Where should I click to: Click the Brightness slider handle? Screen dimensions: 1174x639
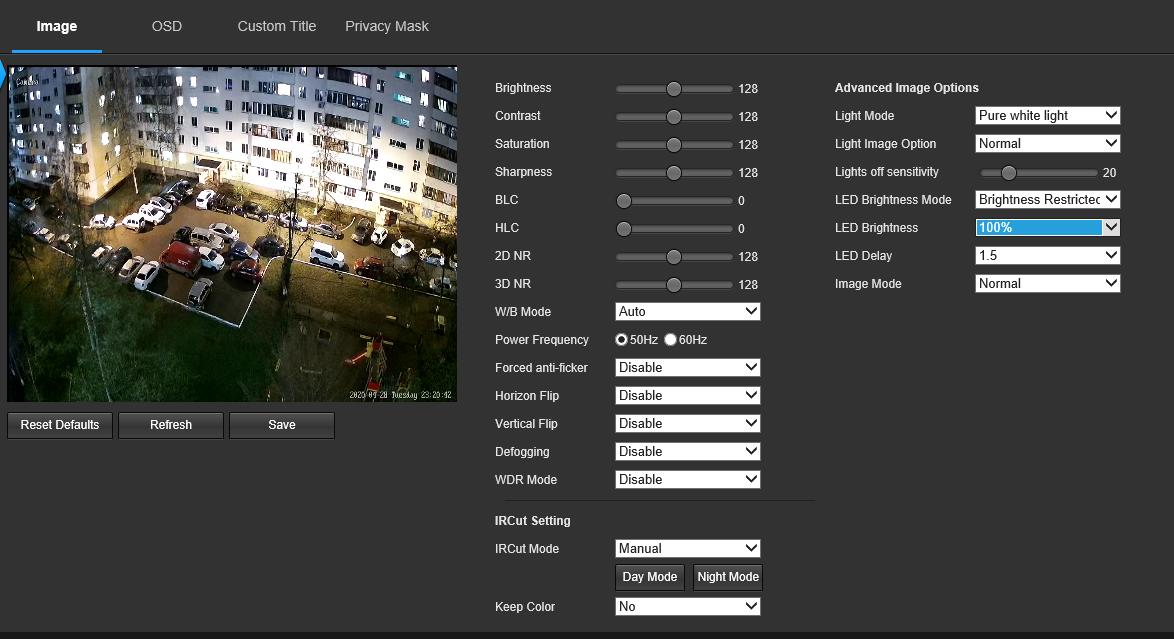[674, 89]
